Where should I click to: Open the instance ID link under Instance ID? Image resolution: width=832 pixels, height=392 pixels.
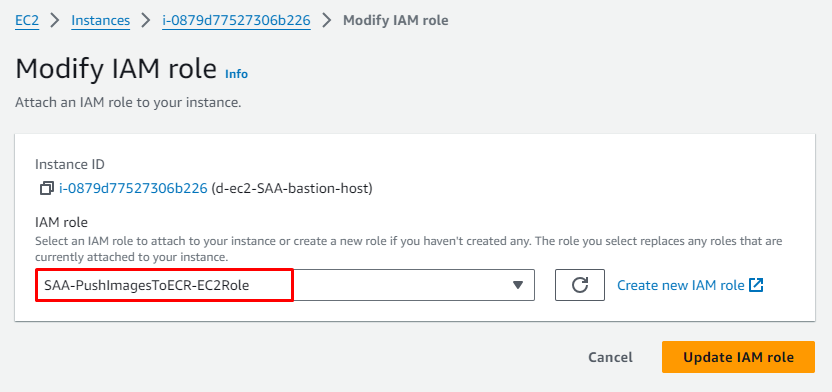(x=133, y=188)
